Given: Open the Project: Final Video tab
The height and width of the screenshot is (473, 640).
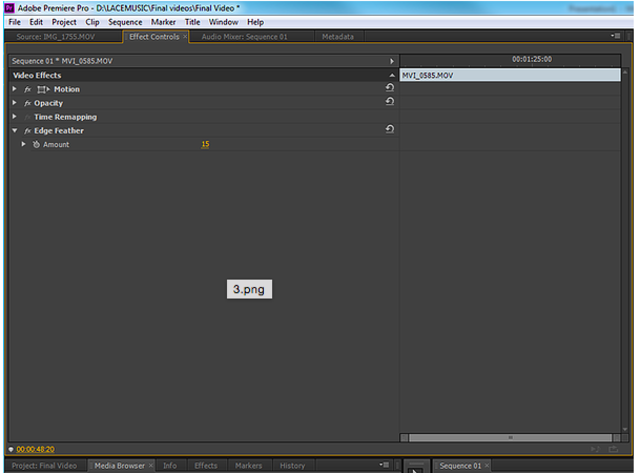Looking at the screenshot, I should [x=44, y=466].
